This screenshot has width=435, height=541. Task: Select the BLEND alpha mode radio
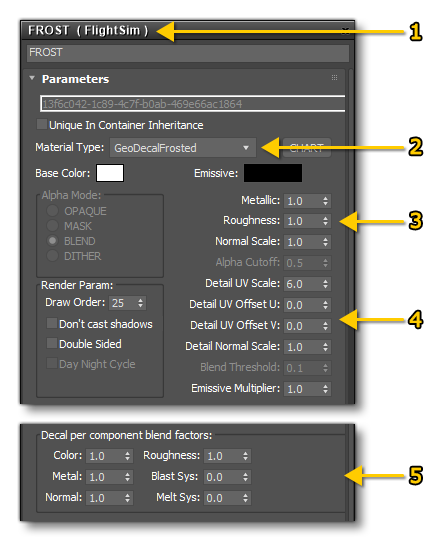(52, 240)
